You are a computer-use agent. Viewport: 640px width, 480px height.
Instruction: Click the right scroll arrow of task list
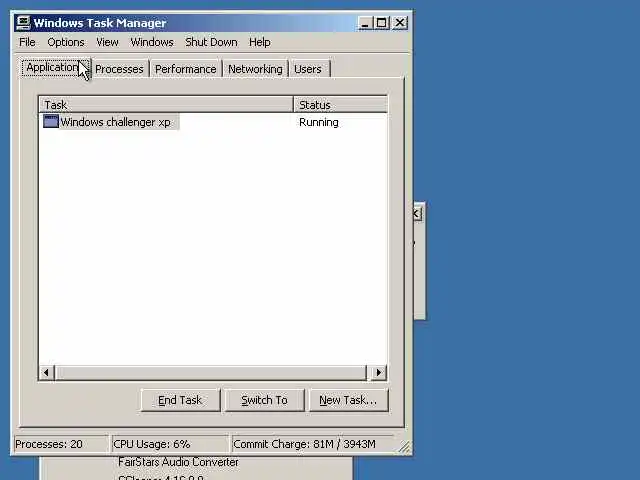point(378,372)
